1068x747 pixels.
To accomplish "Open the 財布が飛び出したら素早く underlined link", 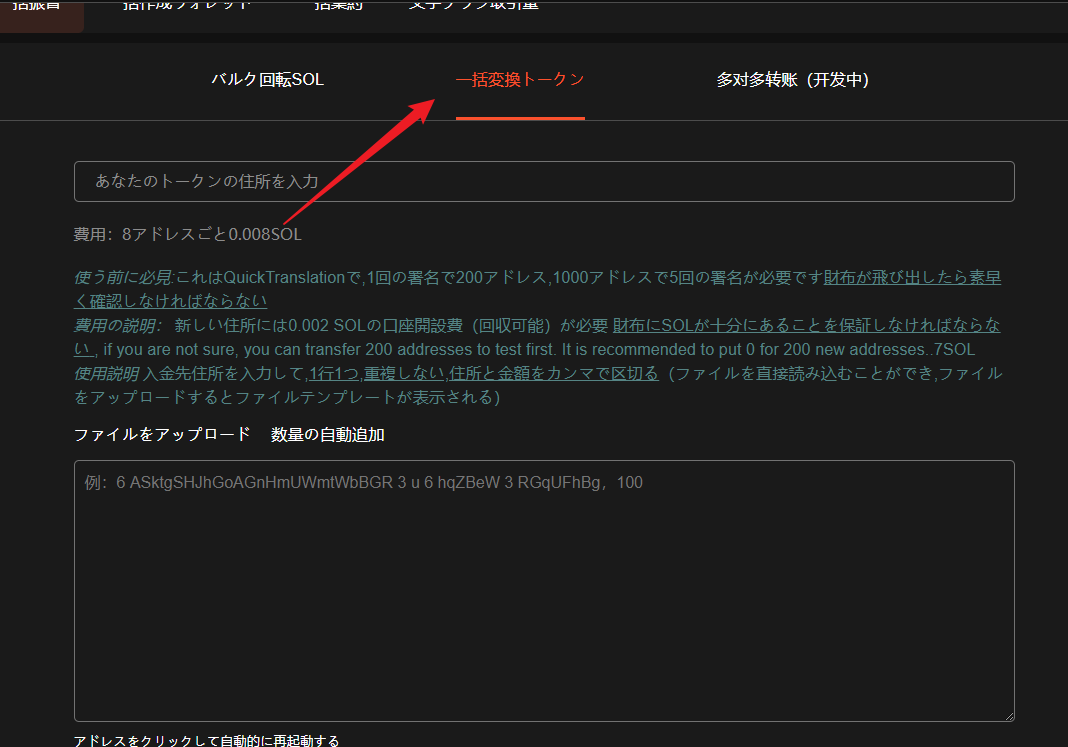I will pos(911,277).
